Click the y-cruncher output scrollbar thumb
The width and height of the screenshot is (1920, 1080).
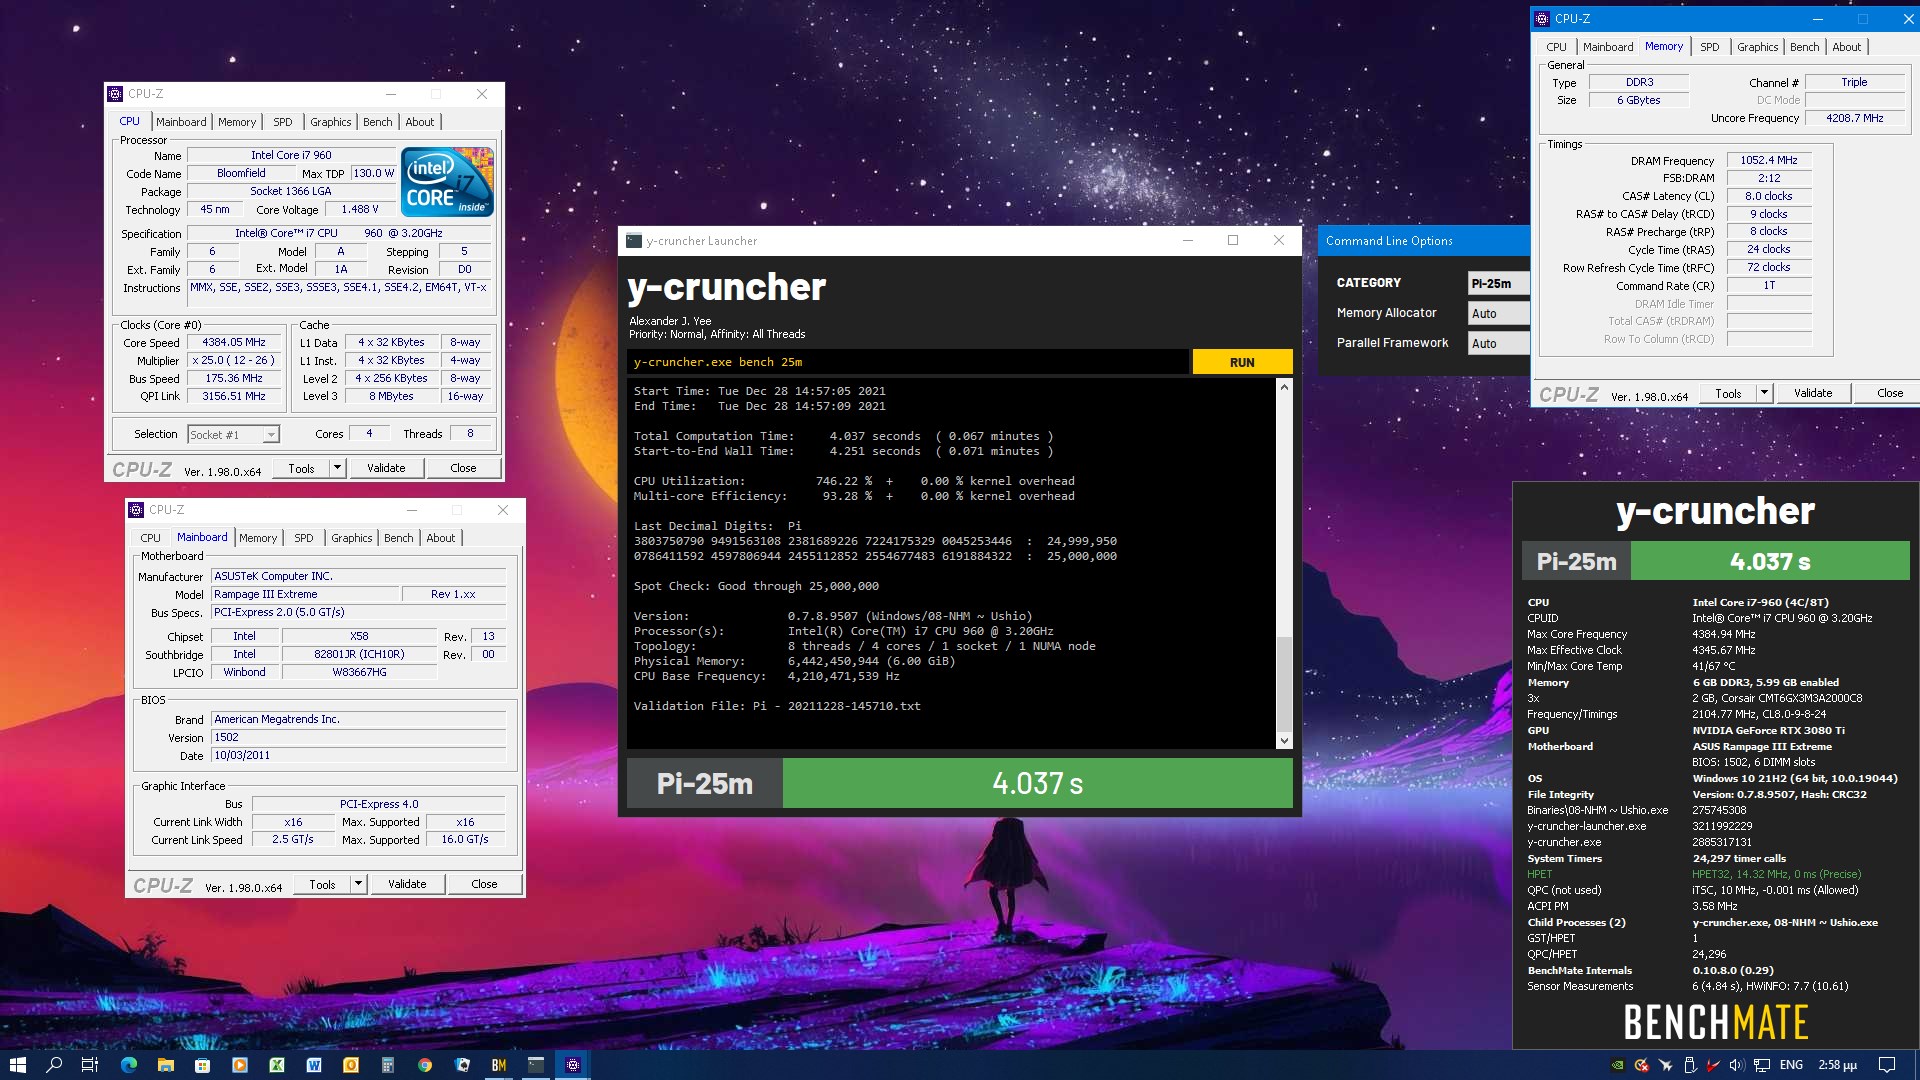(1284, 684)
